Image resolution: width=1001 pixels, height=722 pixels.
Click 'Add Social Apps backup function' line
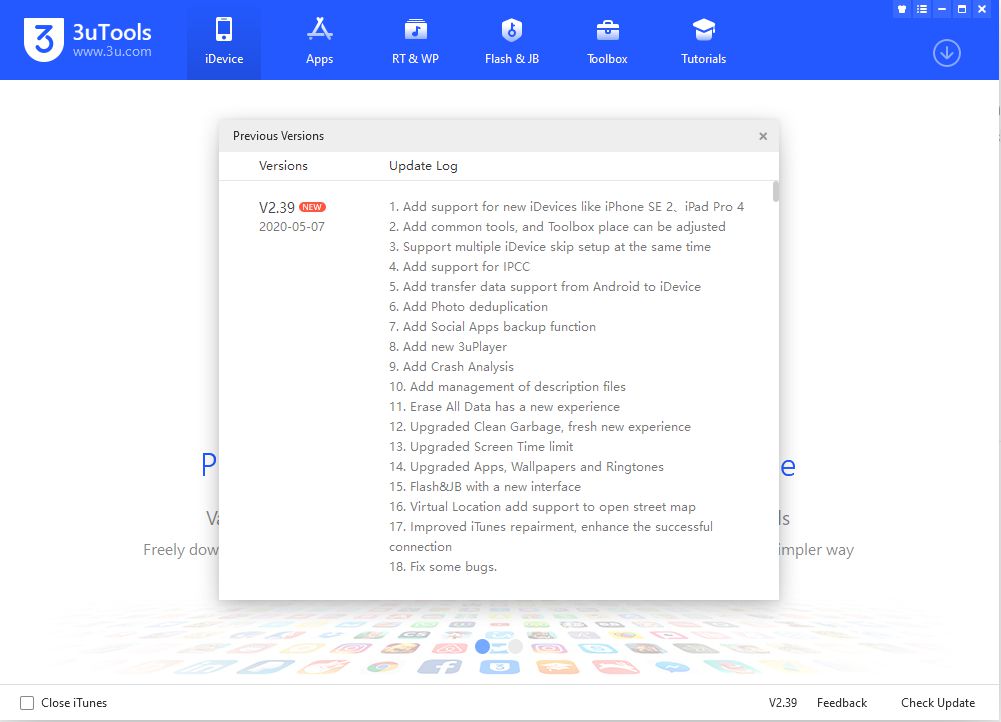pos(492,327)
